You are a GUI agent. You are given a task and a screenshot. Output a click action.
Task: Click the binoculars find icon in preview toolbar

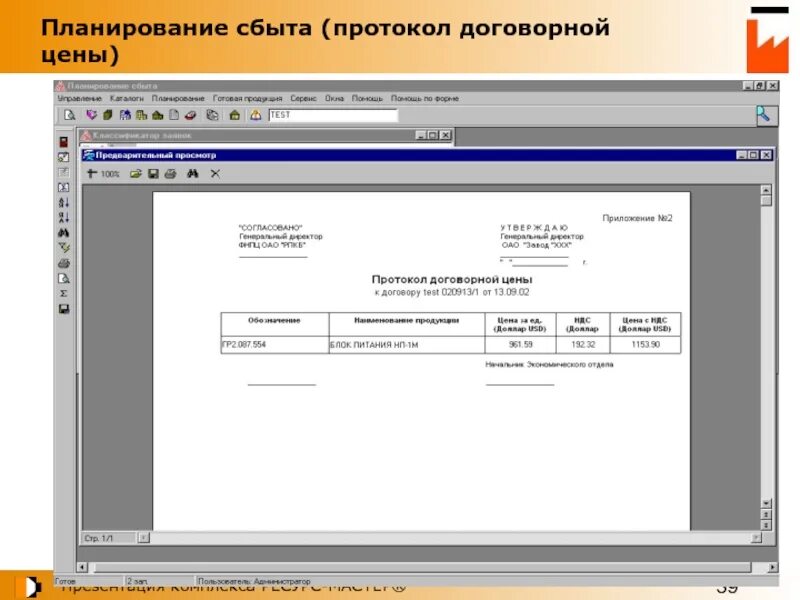click(192, 174)
